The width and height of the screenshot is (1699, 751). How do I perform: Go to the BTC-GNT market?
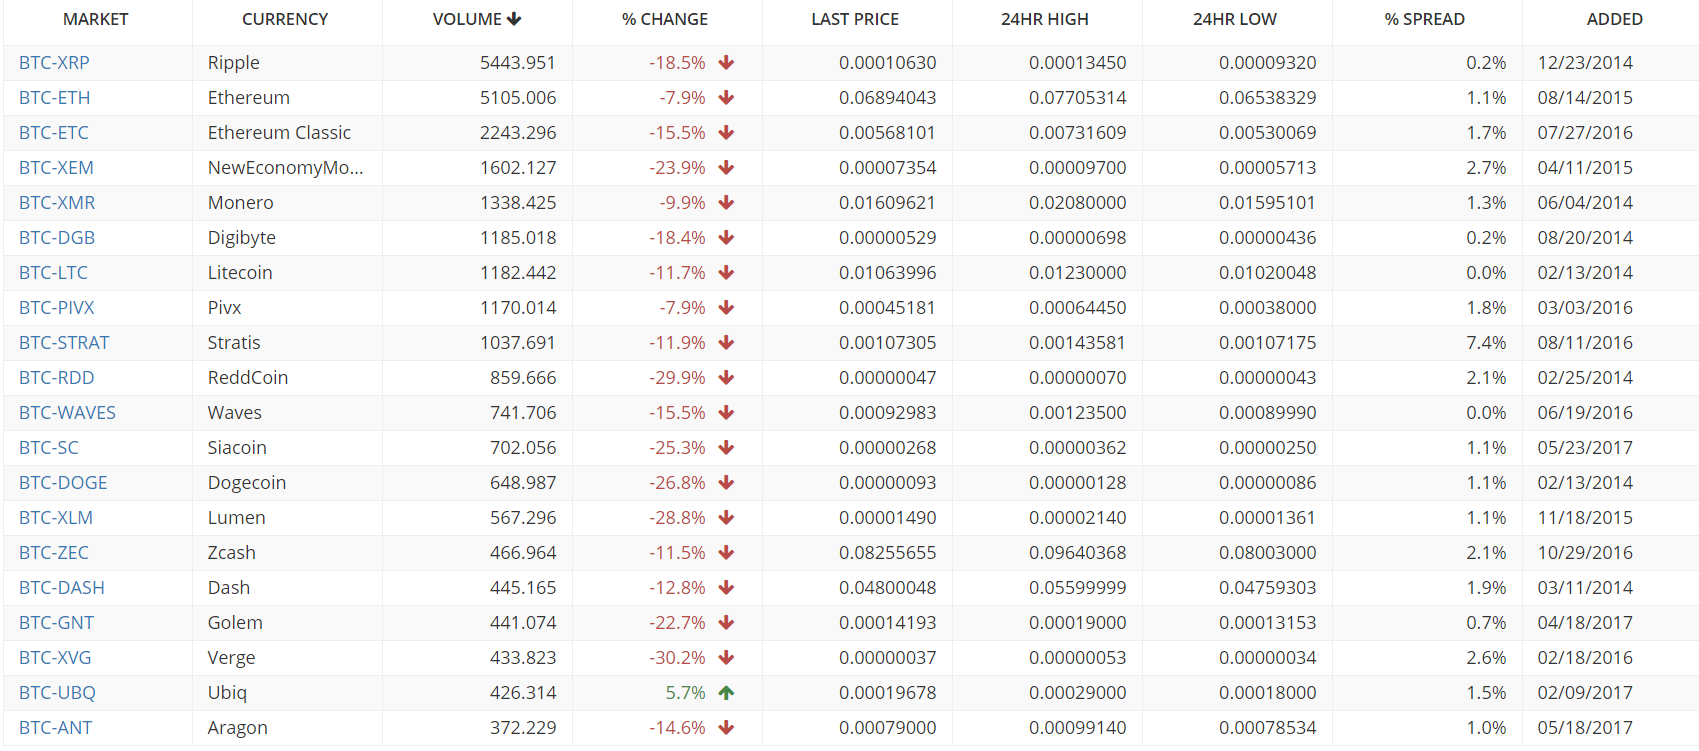[56, 623]
